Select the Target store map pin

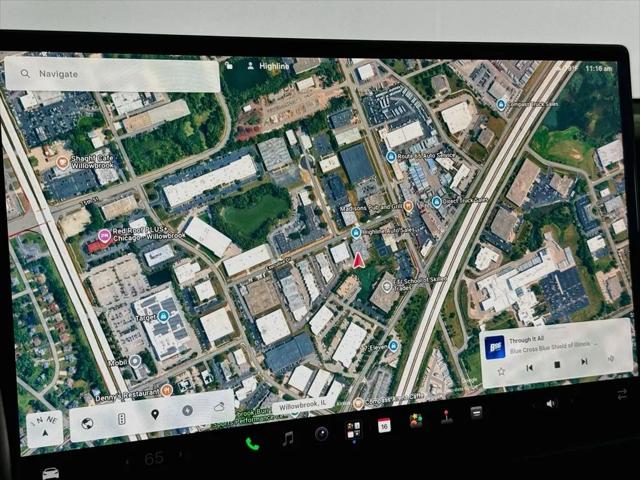(163, 316)
